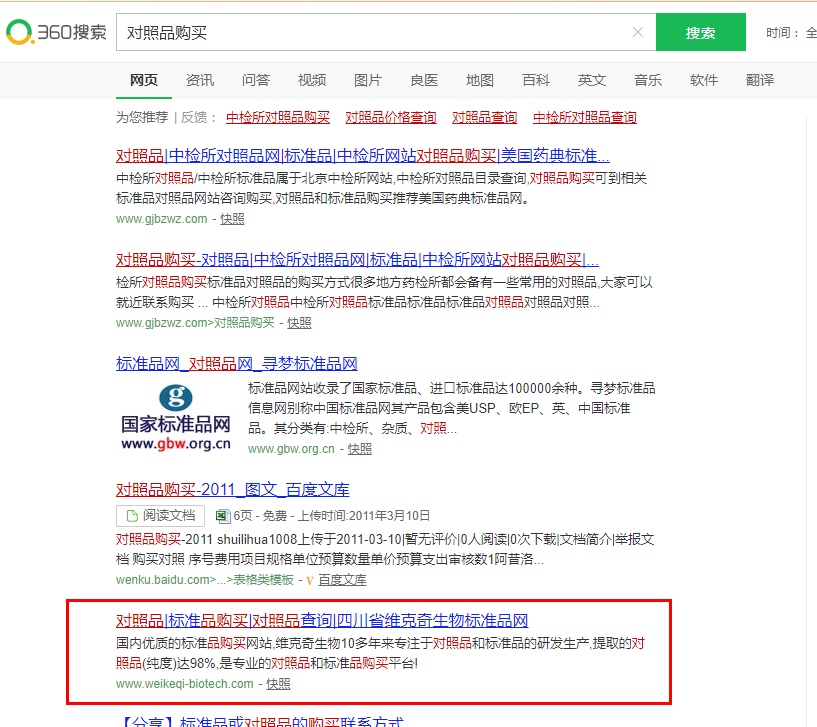Clear the search box with the X icon
Viewport: 817px width, 727px height.
pos(638,32)
